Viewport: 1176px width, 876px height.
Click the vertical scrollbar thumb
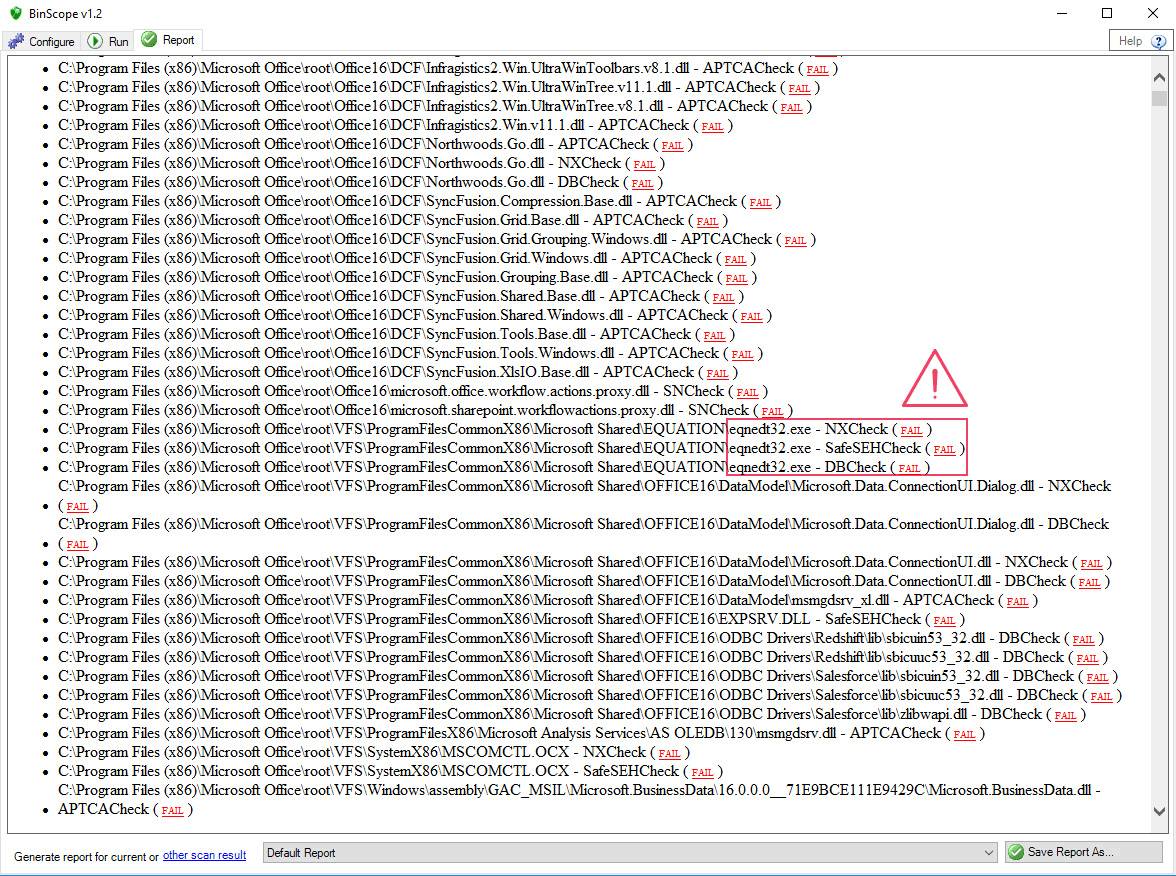(1159, 98)
